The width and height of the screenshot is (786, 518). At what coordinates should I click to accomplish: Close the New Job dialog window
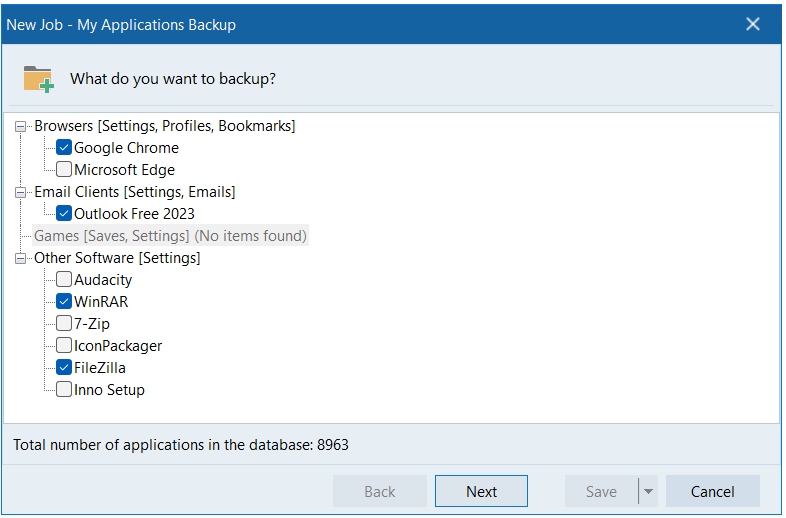point(753,24)
